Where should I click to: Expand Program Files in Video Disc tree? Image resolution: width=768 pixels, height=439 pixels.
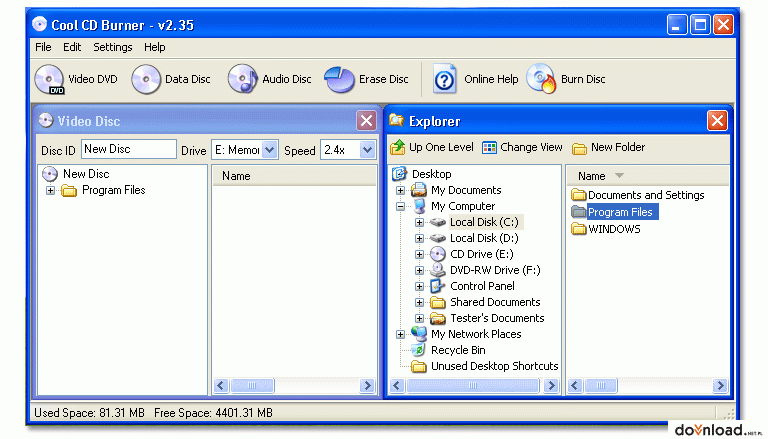[x=50, y=190]
